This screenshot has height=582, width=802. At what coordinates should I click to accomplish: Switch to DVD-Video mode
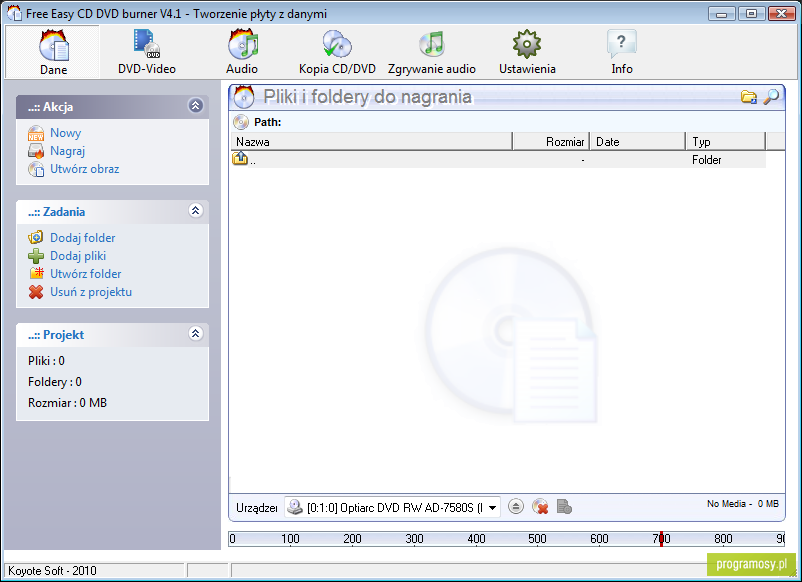coord(147,52)
